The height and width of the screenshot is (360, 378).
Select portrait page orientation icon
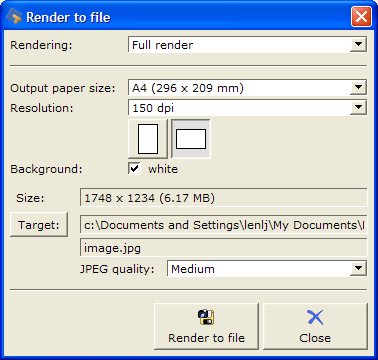pyautogui.click(x=148, y=139)
